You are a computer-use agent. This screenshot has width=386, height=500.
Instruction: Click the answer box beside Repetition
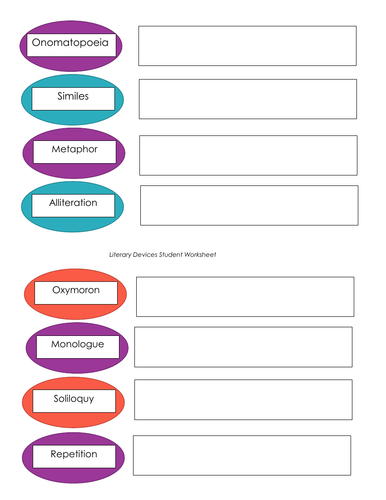(242, 455)
